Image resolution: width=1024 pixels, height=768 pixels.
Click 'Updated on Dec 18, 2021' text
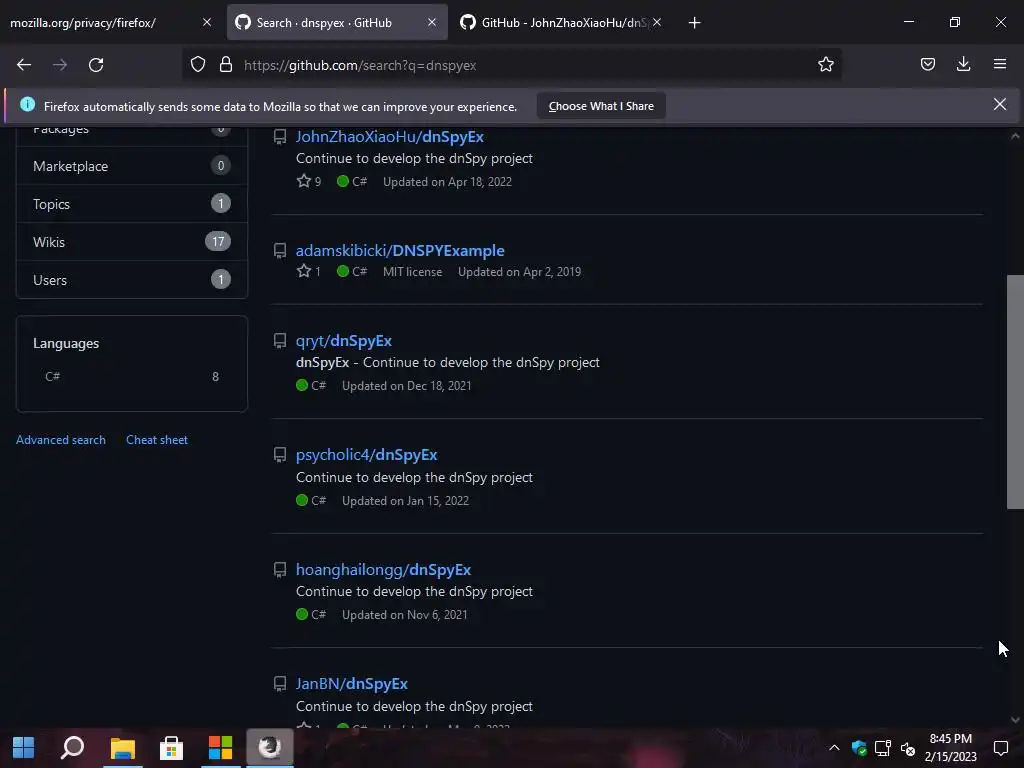[x=406, y=386]
